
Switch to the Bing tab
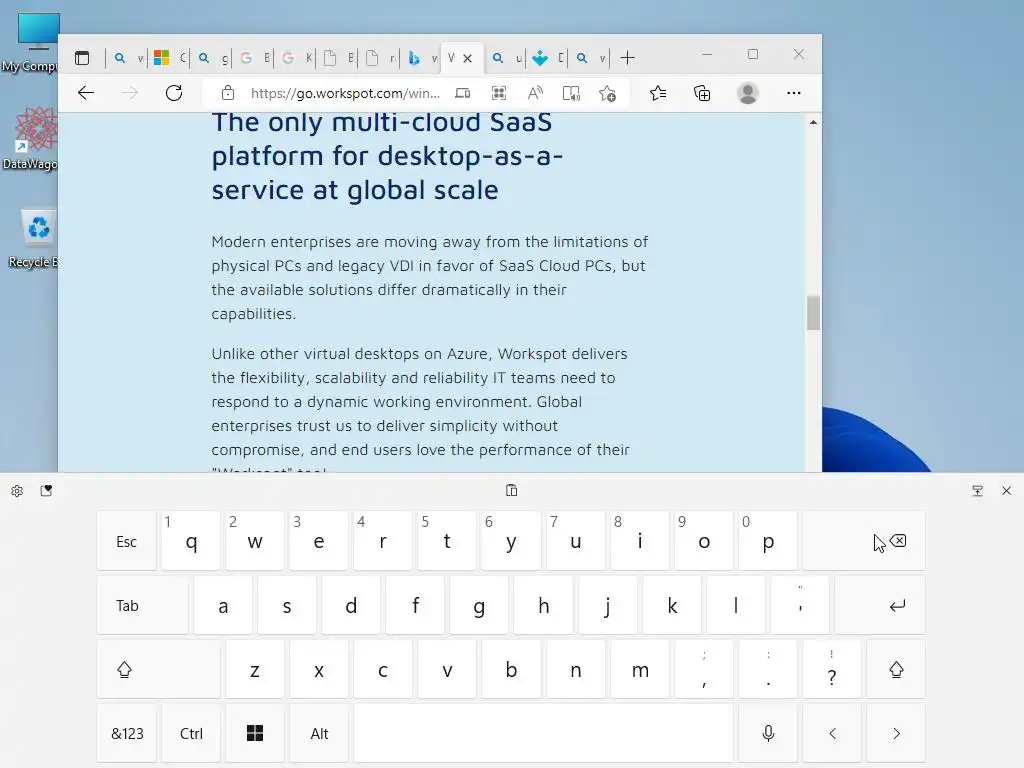(x=422, y=58)
